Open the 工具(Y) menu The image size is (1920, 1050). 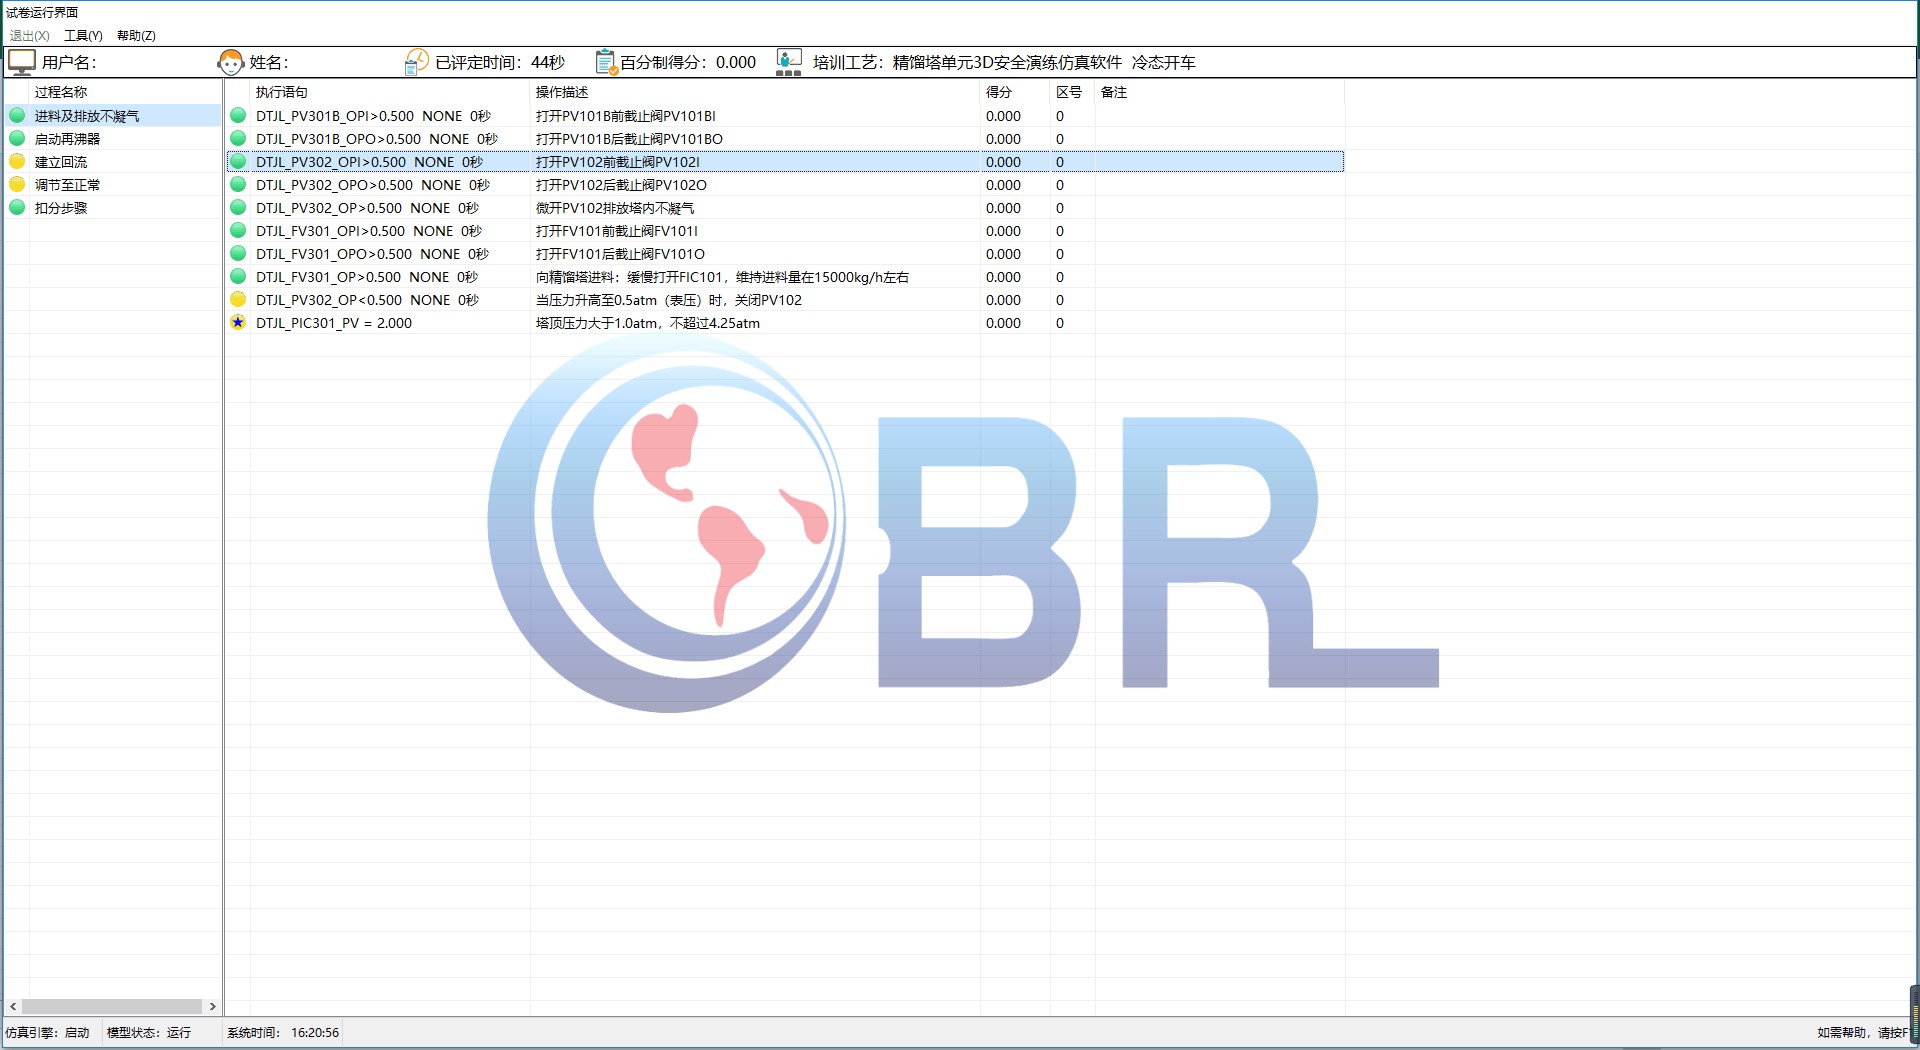coord(83,35)
